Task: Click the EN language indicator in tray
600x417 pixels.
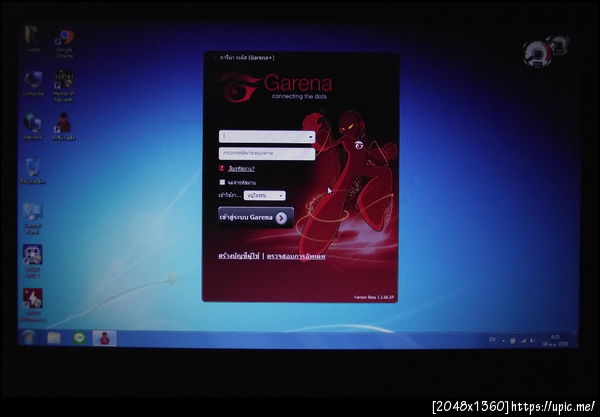Action: coord(492,340)
